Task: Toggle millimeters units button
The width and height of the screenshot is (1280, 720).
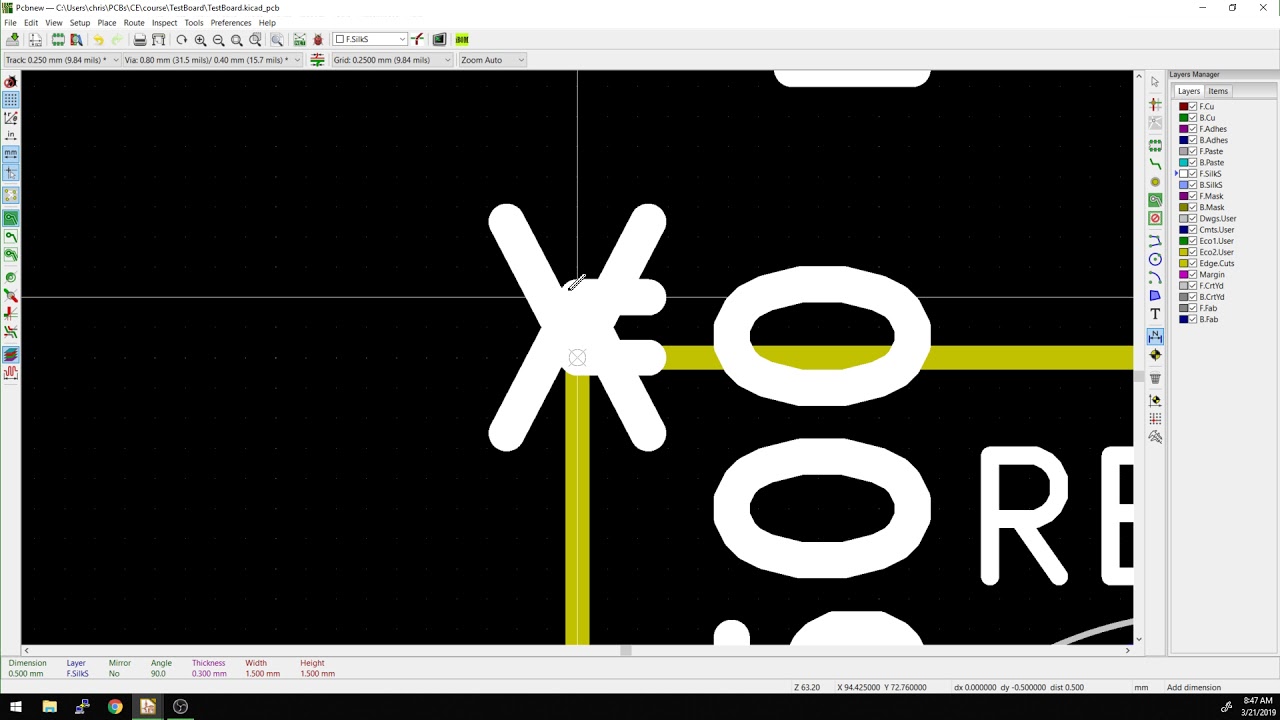Action: [11, 154]
